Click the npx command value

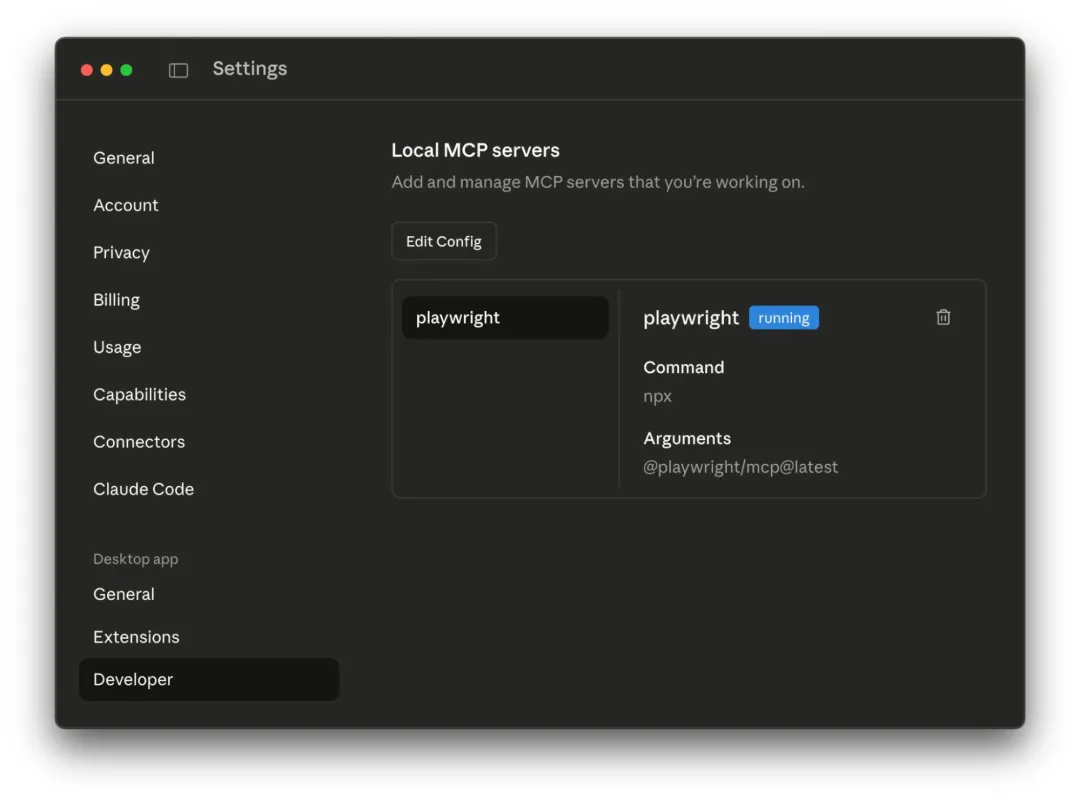point(657,396)
